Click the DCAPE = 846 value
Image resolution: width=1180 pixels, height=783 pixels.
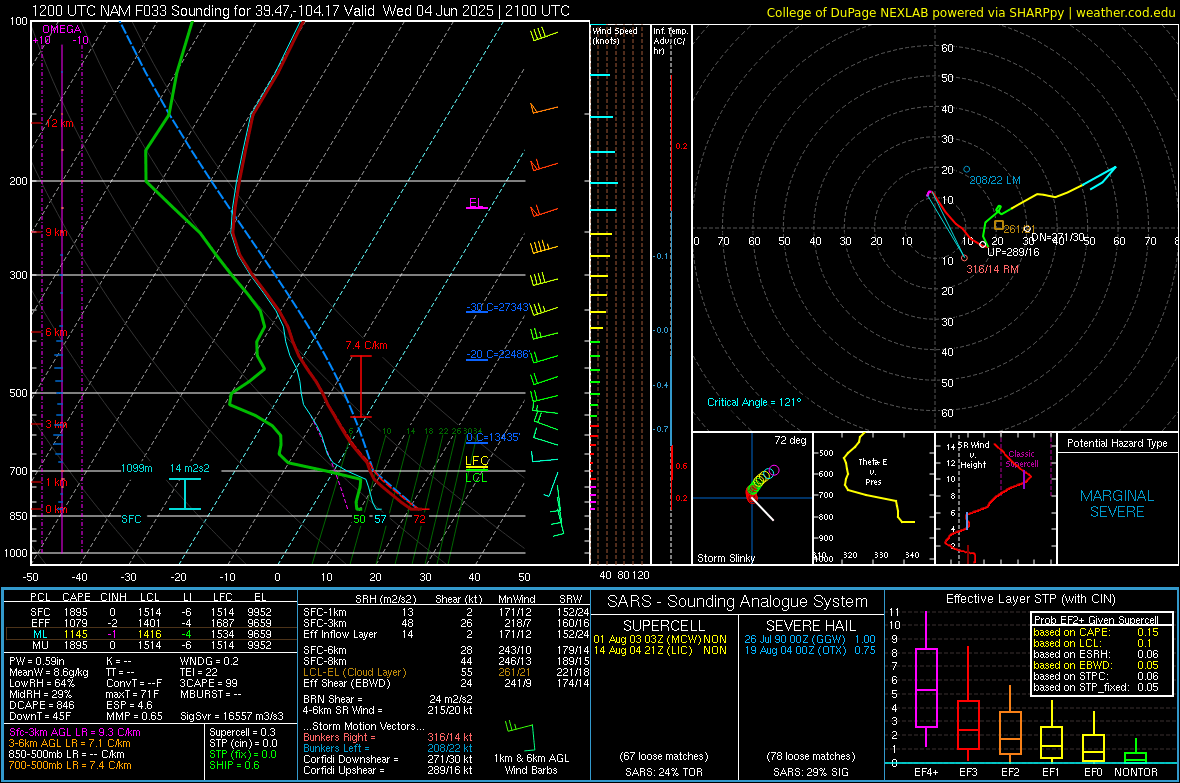41,705
